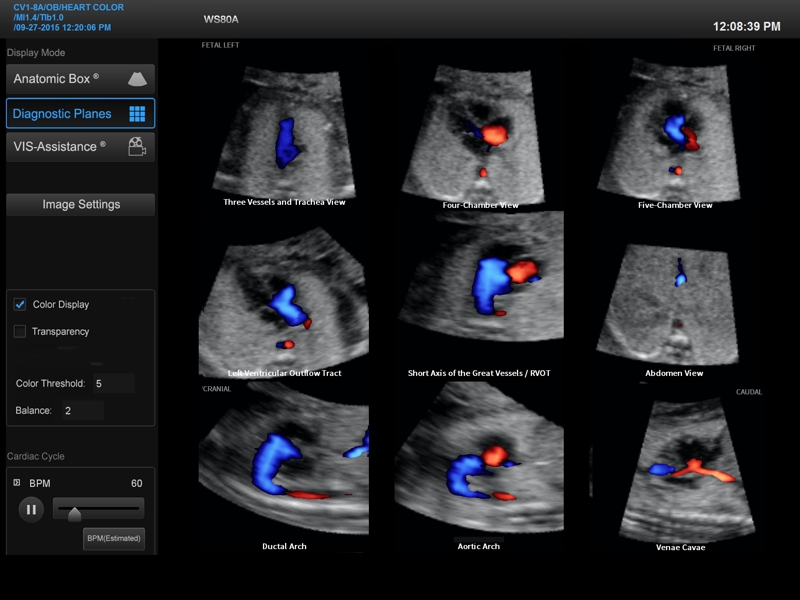Choose the Short Axis of Great Vessels image
The width and height of the screenshot is (800, 600).
coord(480,295)
